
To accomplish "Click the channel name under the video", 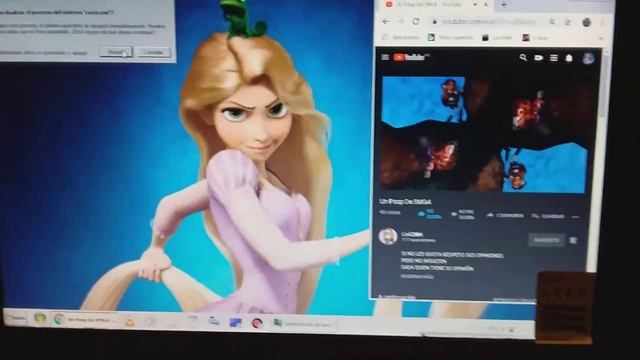I will tap(412, 234).
